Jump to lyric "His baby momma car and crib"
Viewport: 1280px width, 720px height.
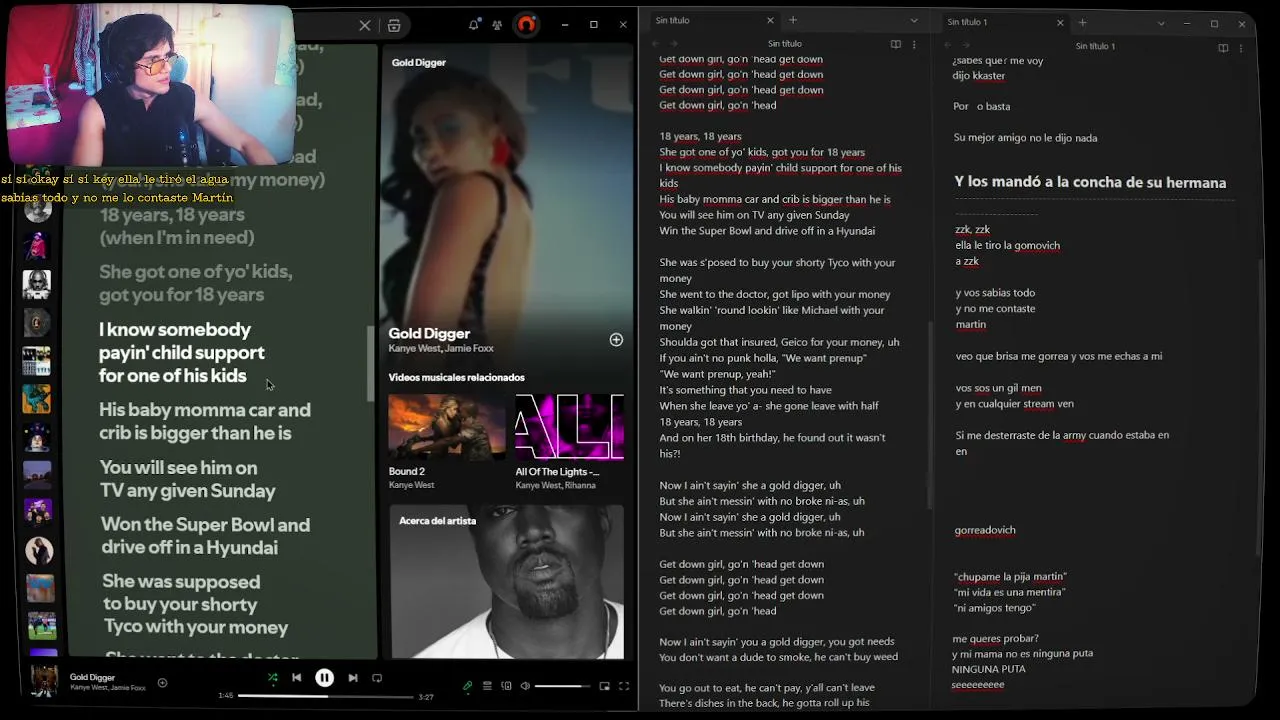click(x=205, y=421)
